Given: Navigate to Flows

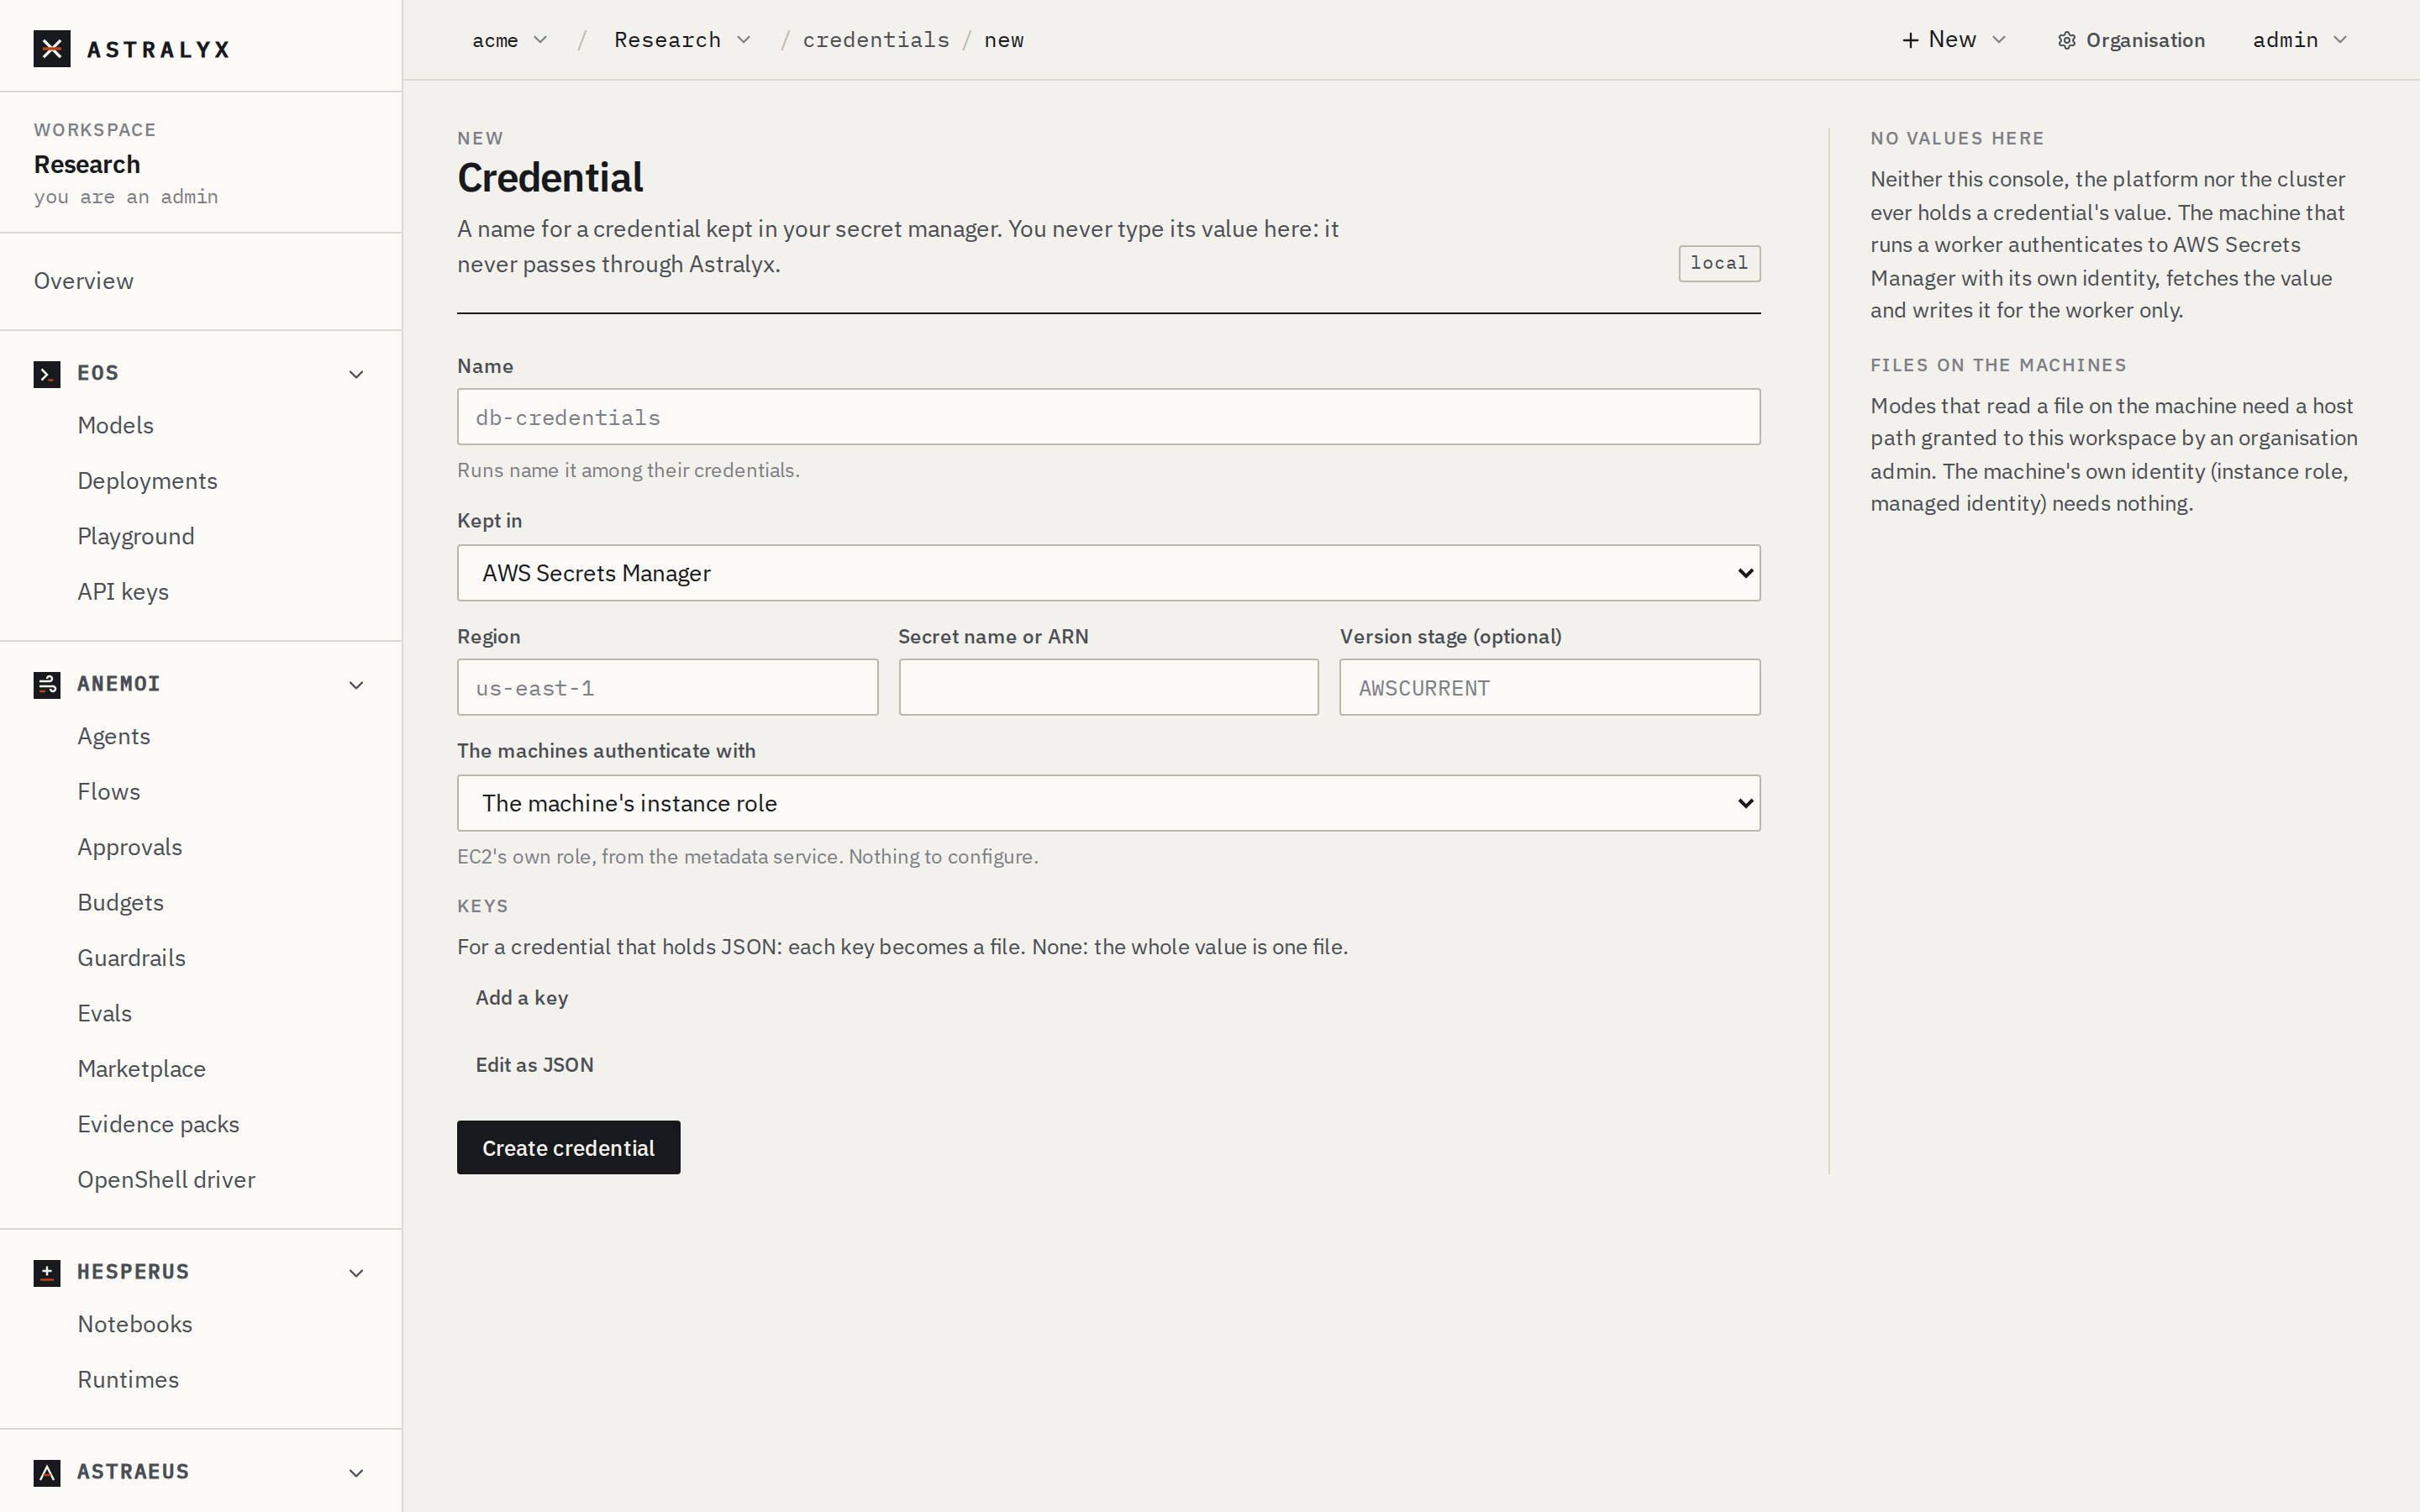Looking at the screenshot, I should (109, 792).
